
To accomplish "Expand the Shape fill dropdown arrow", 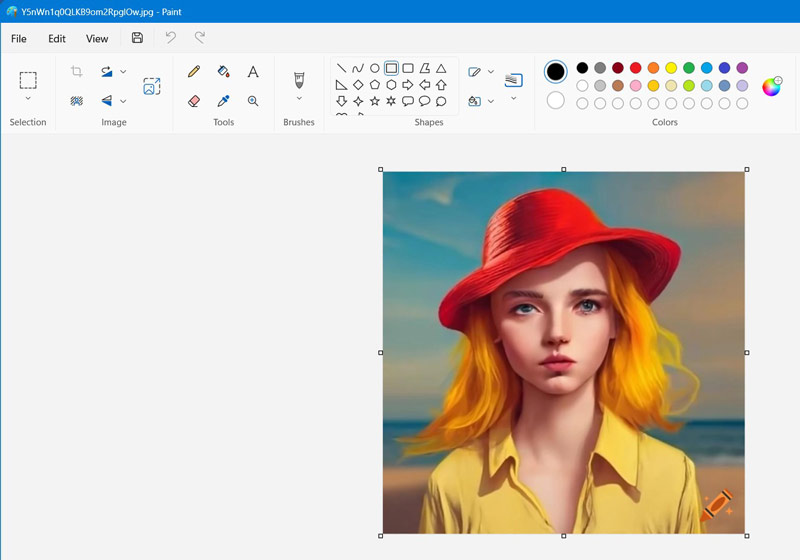I will click(491, 101).
